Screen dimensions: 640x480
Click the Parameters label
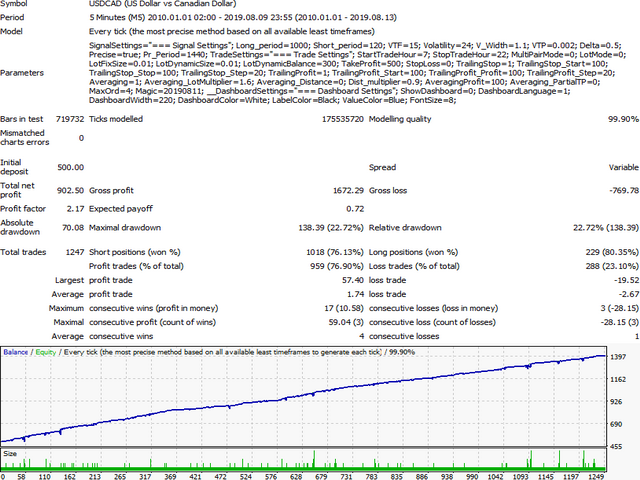22,73
